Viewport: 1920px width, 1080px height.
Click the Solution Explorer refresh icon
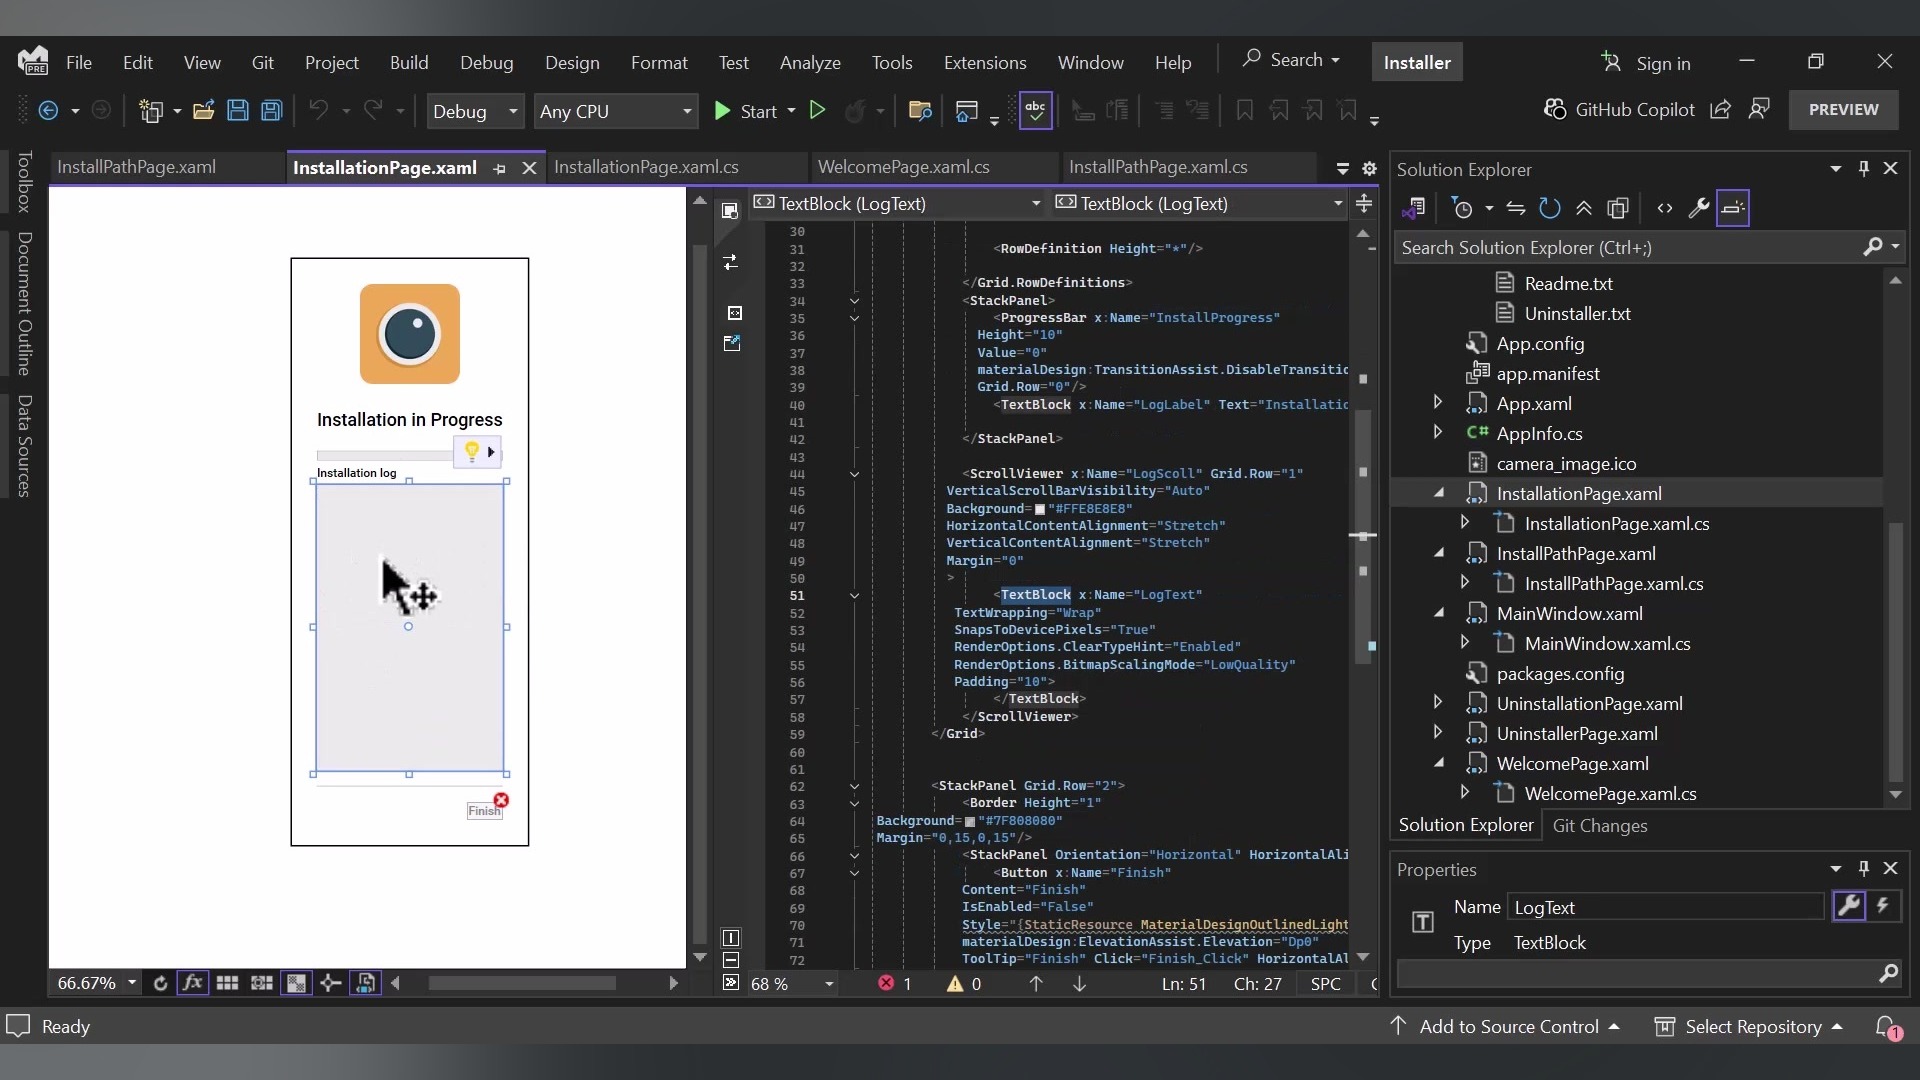tap(1549, 208)
